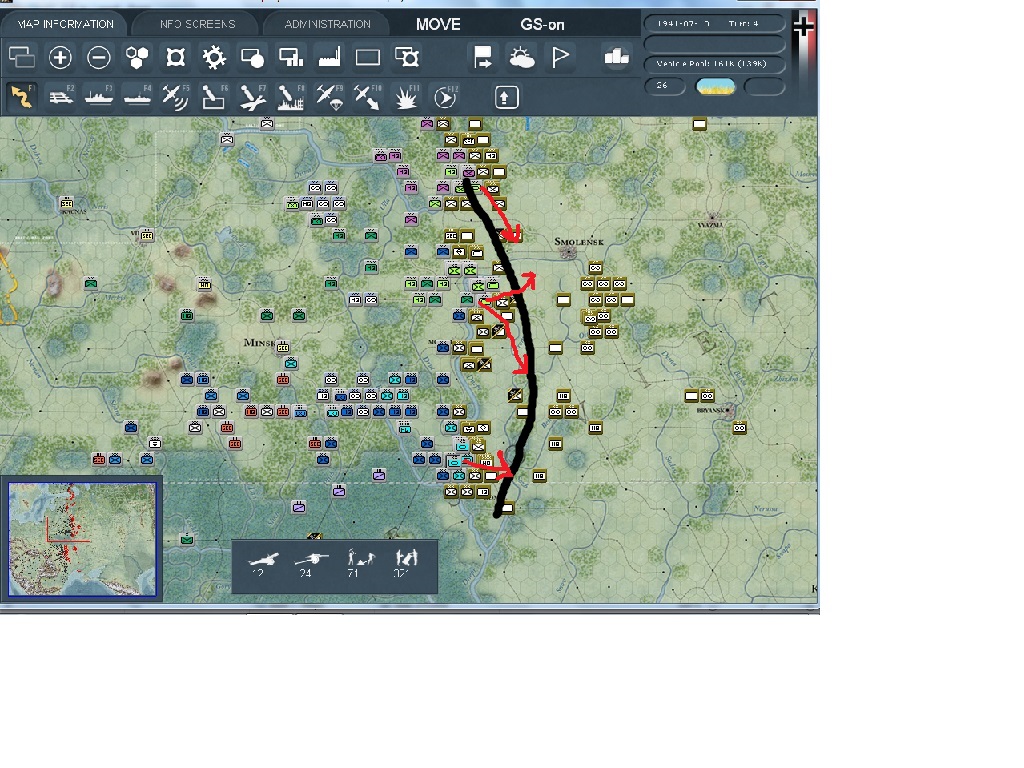Select the F2 rail movement mode

click(x=61, y=97)
